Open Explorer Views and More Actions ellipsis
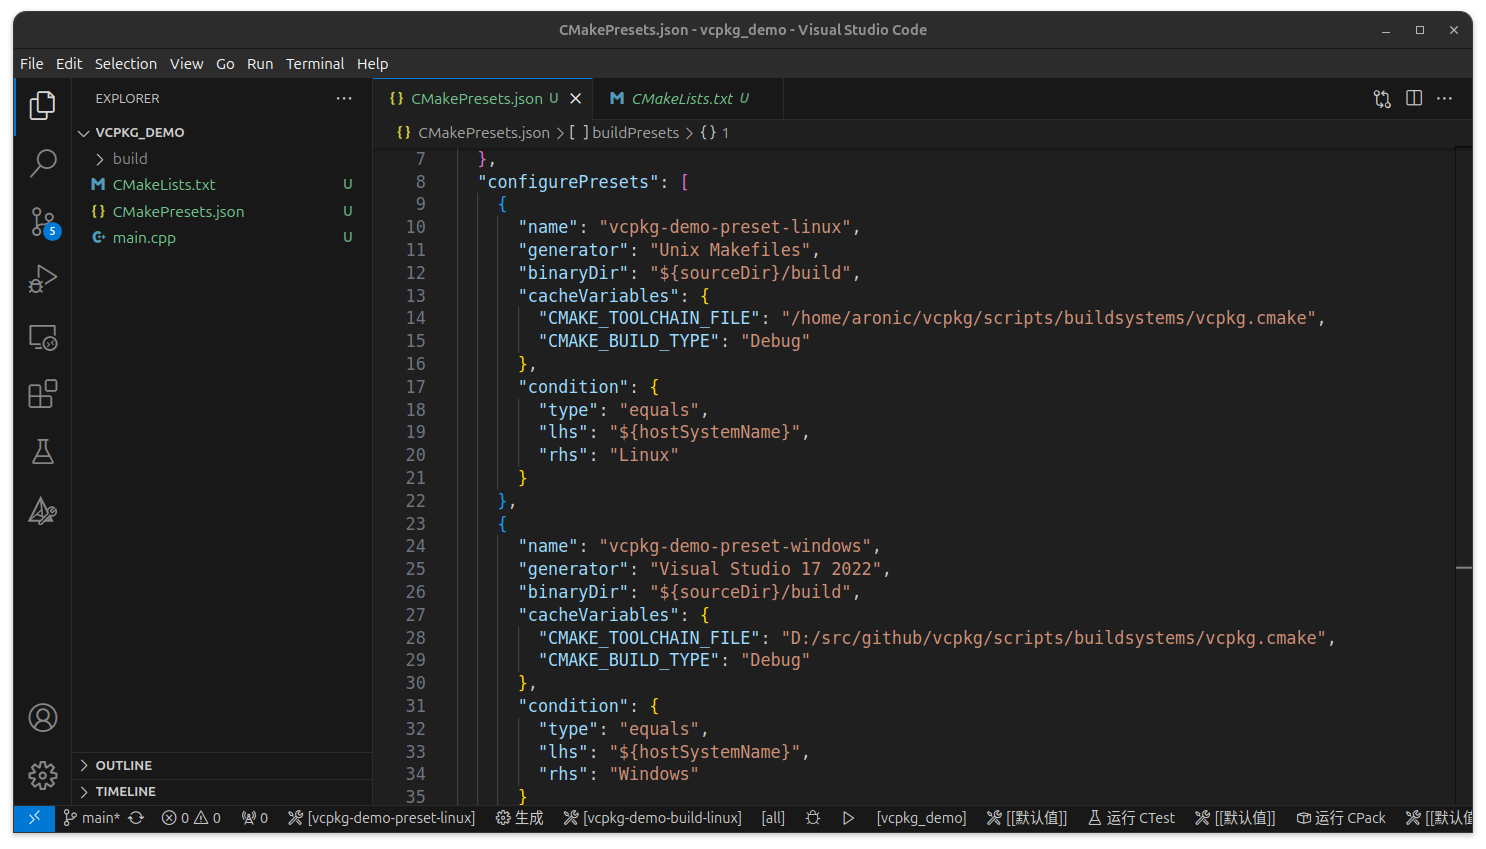The image size is (1486, 849). coord(344,98)
